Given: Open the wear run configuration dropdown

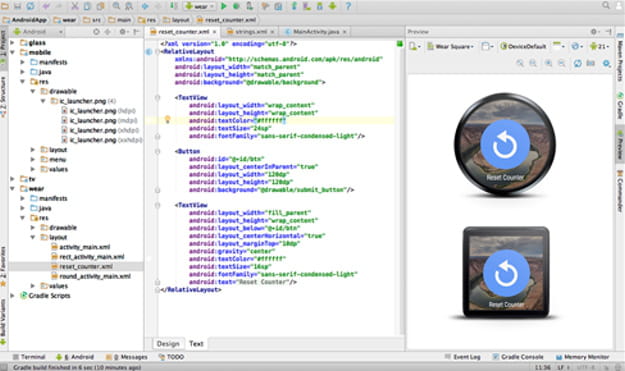Looking at the screenshot, I should coord(200,6).
